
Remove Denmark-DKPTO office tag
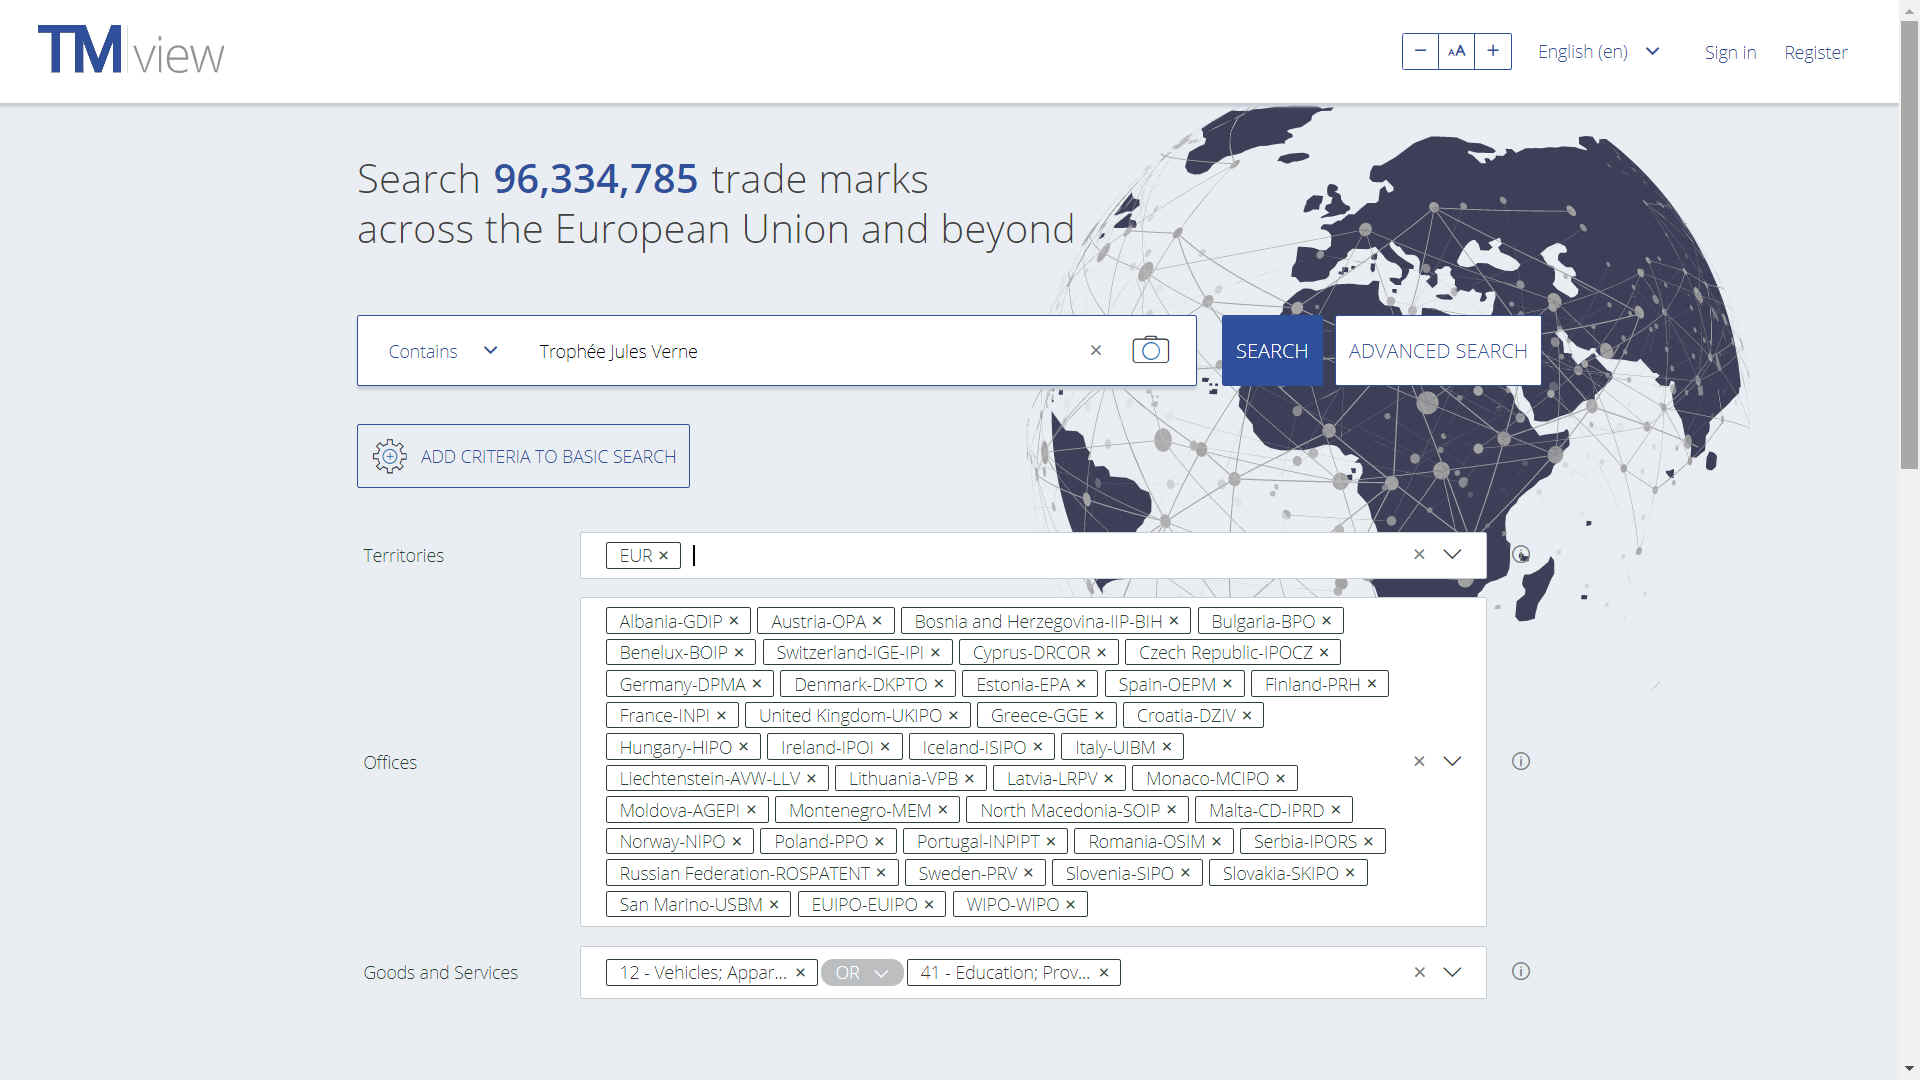939,684
